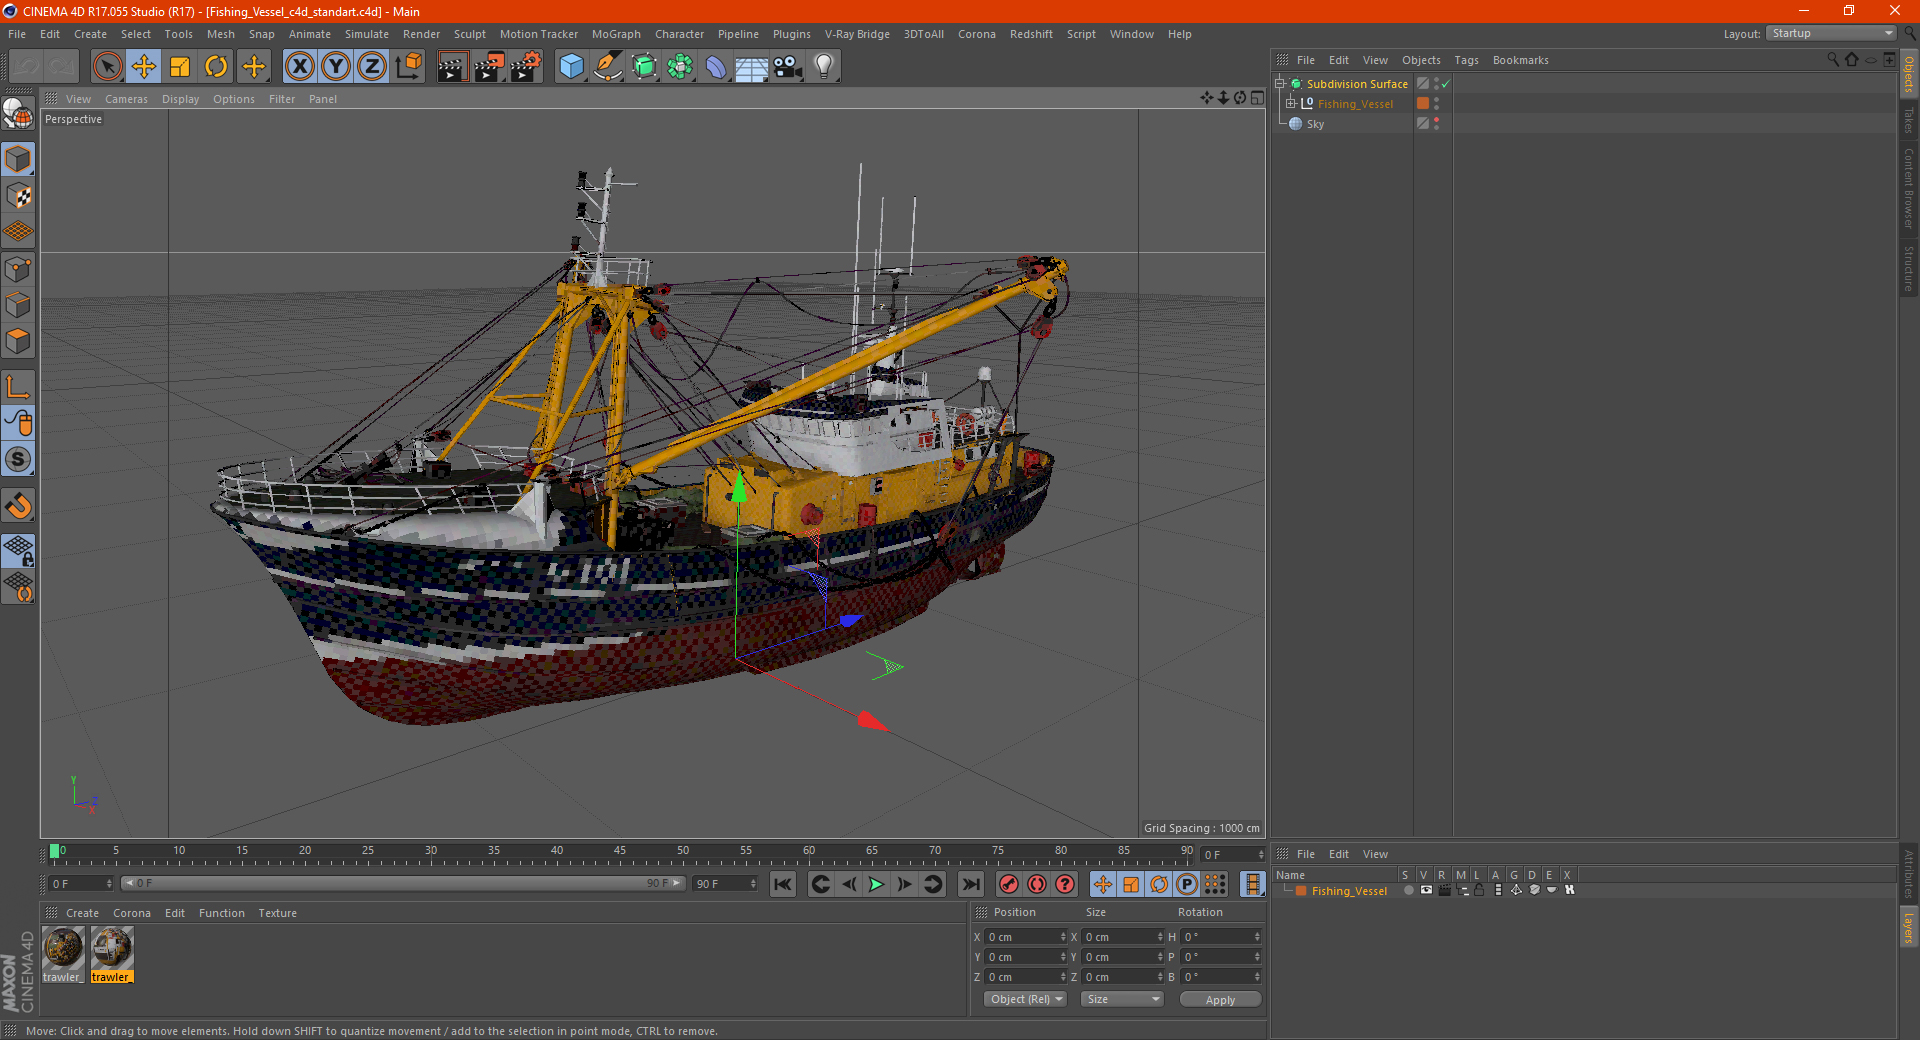Toggle Autokeying button
1920x1040 pixels.
tap(1037, 884)
